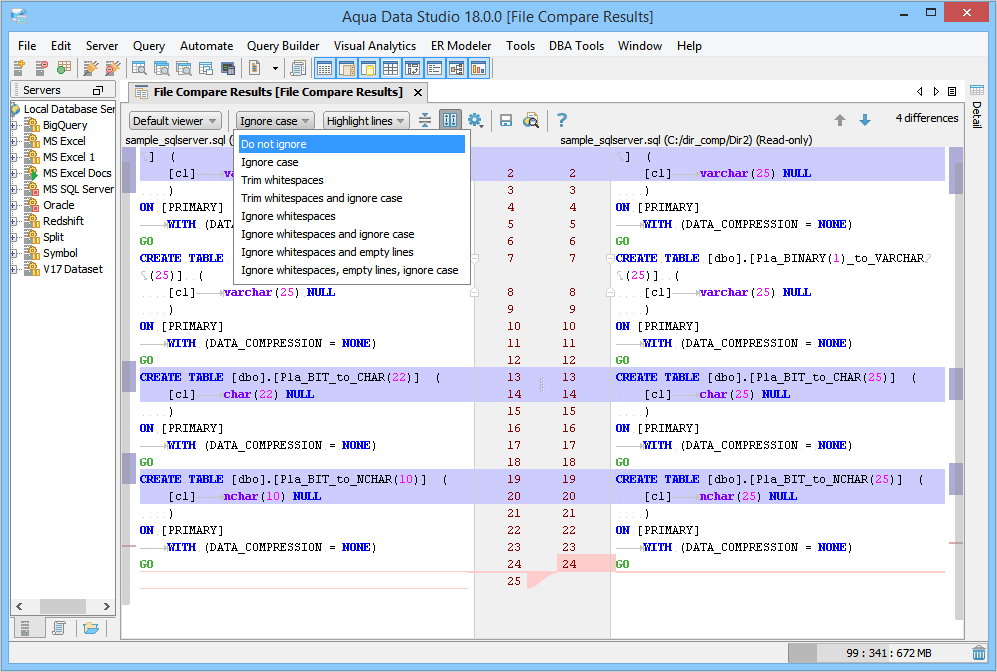
Task: Click the previous difference up arrow
Action: [840, 120]
